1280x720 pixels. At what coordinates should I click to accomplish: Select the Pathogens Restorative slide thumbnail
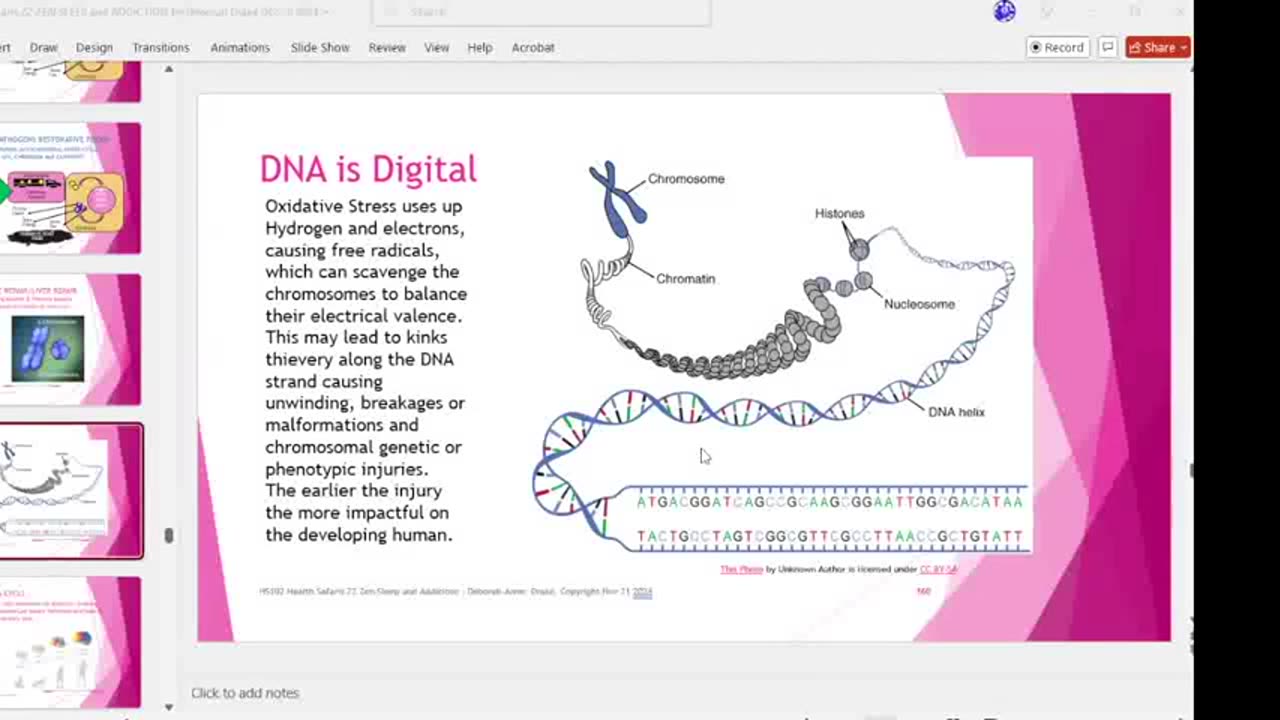tap(70, 188)
